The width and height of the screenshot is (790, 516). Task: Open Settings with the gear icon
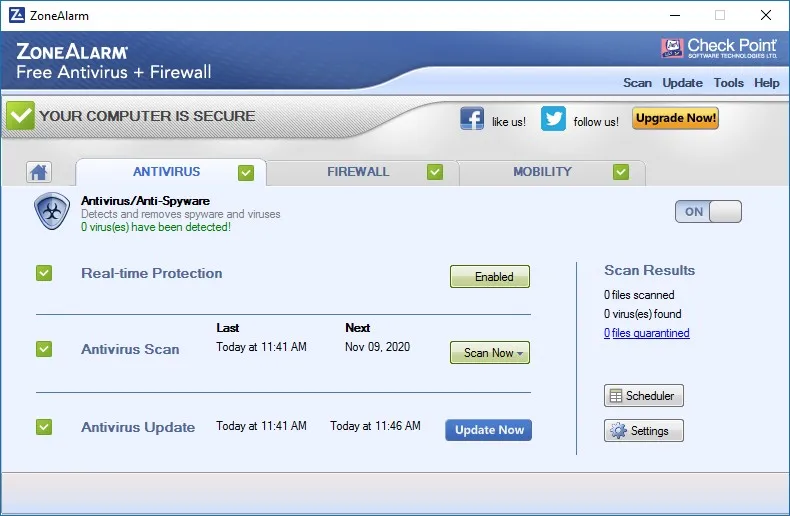pyautogui.click(x=643, y=431)
